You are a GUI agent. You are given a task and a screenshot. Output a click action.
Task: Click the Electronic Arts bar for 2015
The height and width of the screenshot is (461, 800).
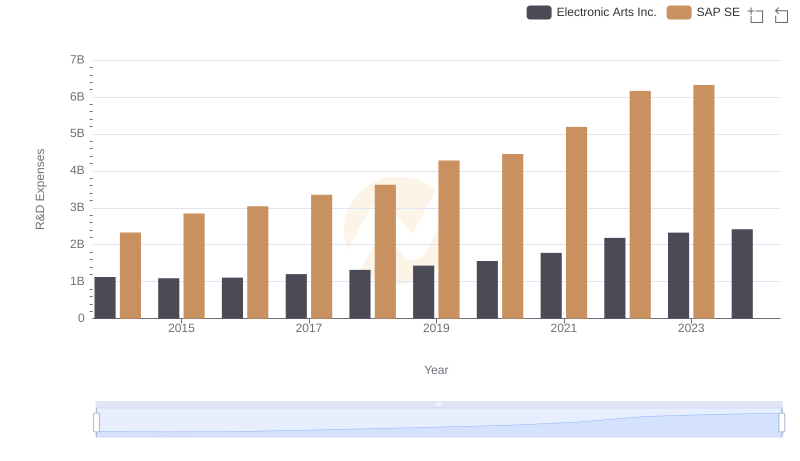168,298
